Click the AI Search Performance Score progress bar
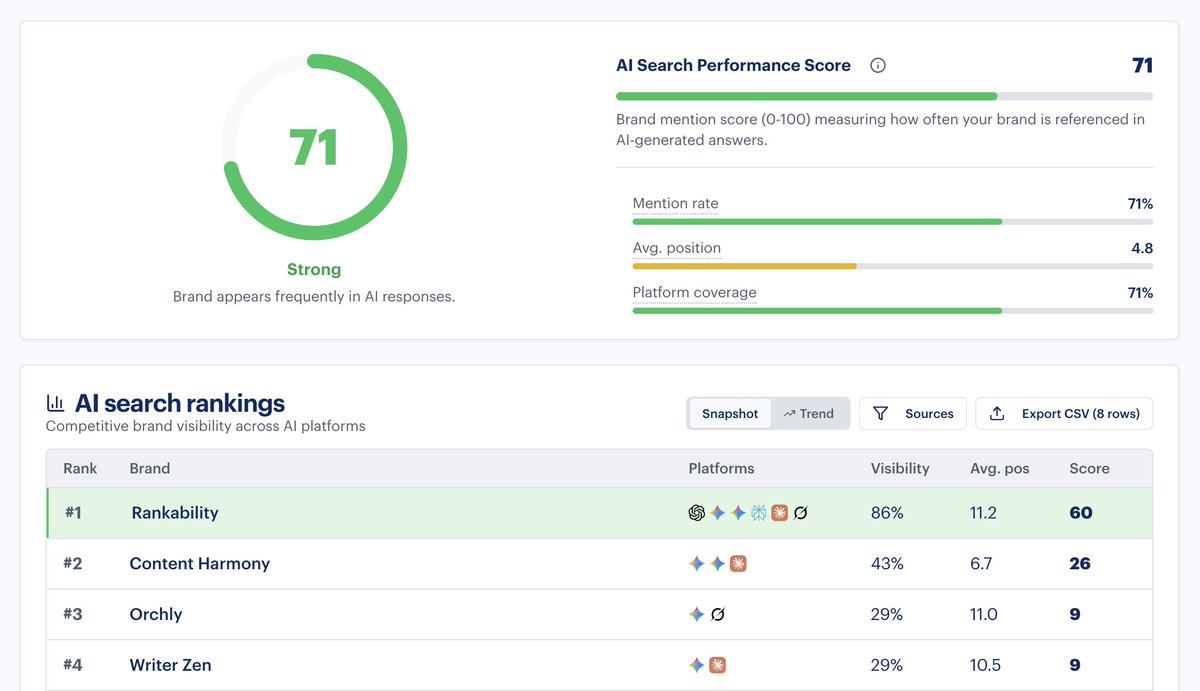Screen dimensions: 1200x691 pos(884,96)
